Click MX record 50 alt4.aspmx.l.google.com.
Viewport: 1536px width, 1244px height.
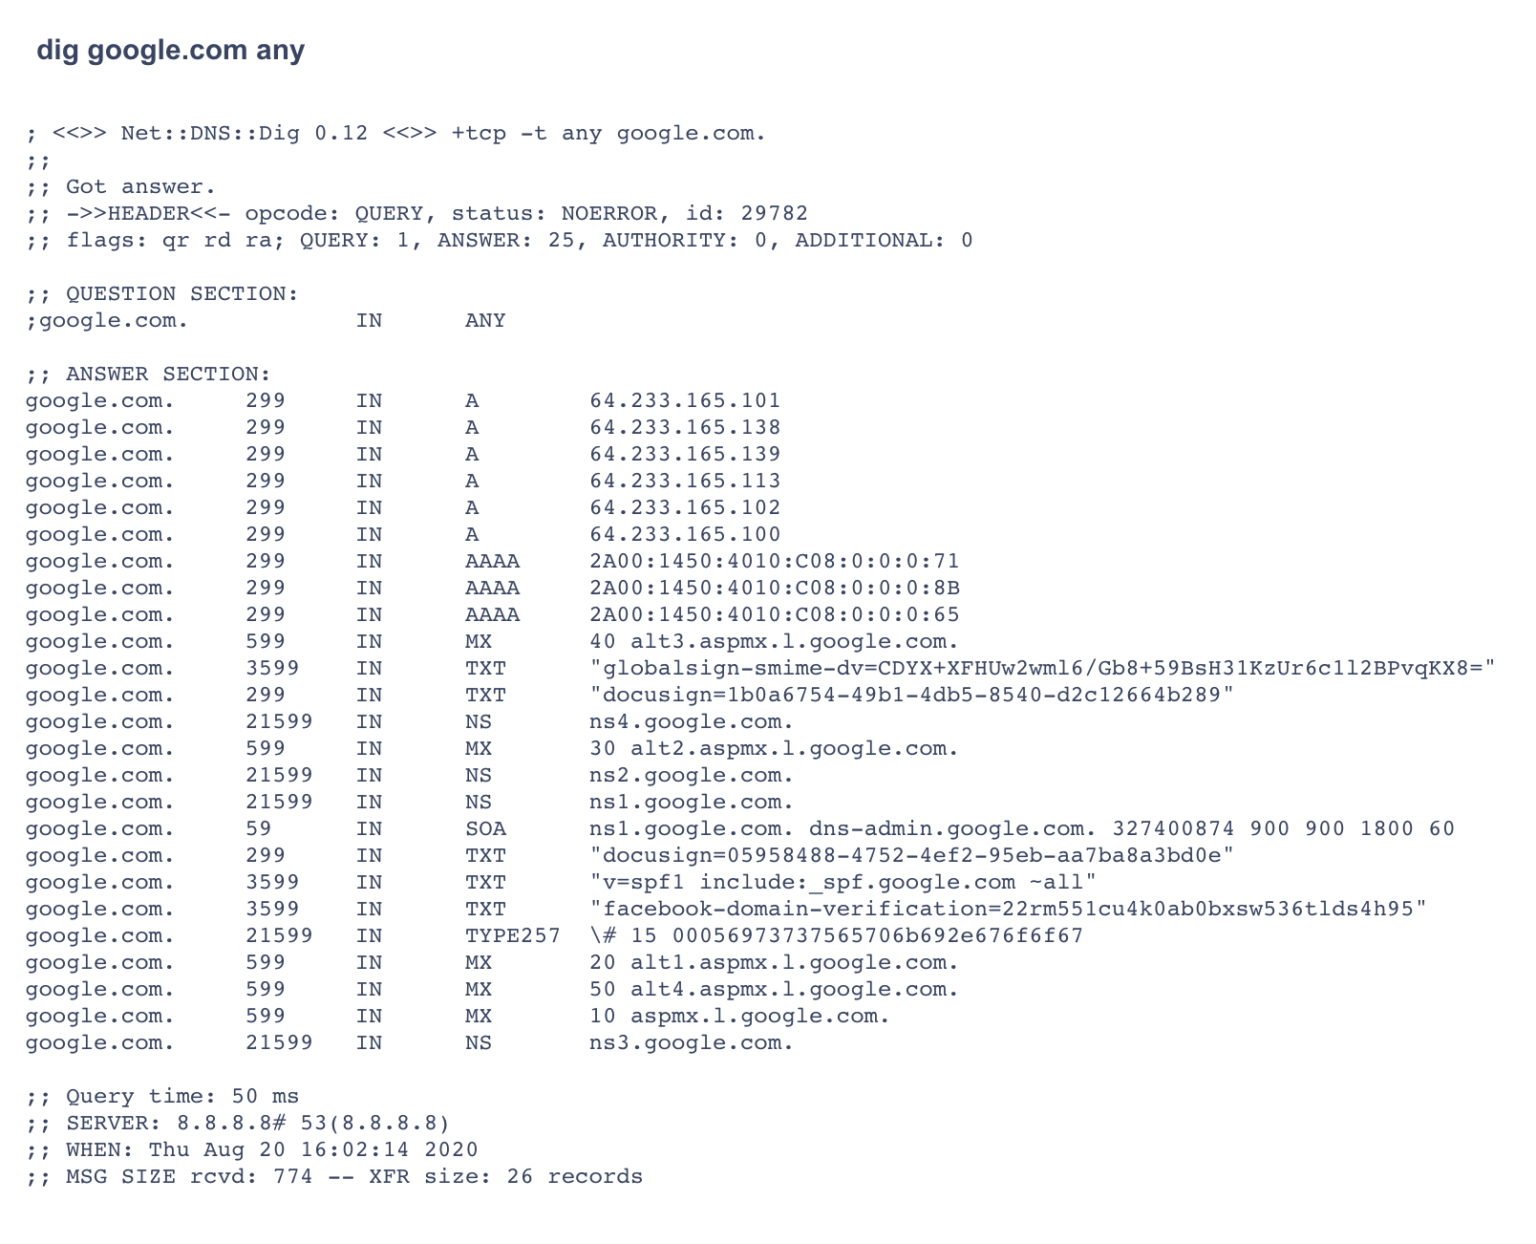click(773, 990)
